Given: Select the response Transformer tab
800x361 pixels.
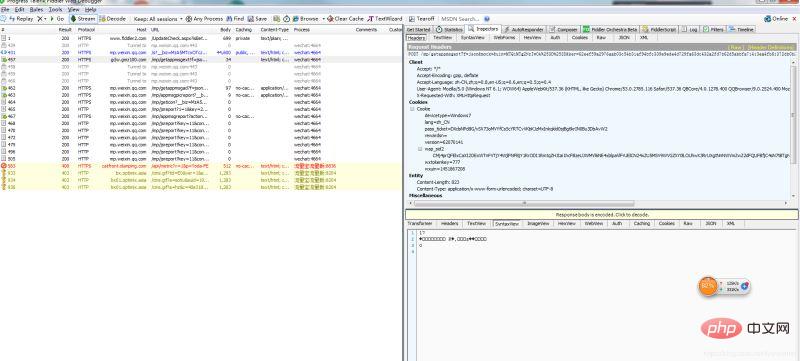Looking at the screenshot, I should coord(419,223).
